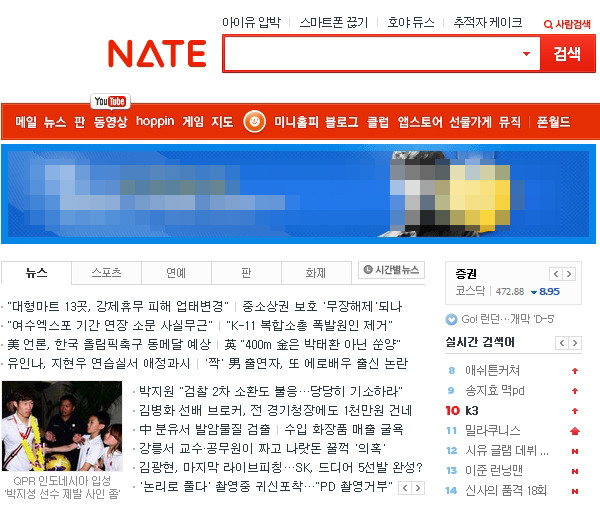
Task: Open headline 美 언론, 한국 올림픽축구 동메달 예상
Action: [x=109, y=345]
